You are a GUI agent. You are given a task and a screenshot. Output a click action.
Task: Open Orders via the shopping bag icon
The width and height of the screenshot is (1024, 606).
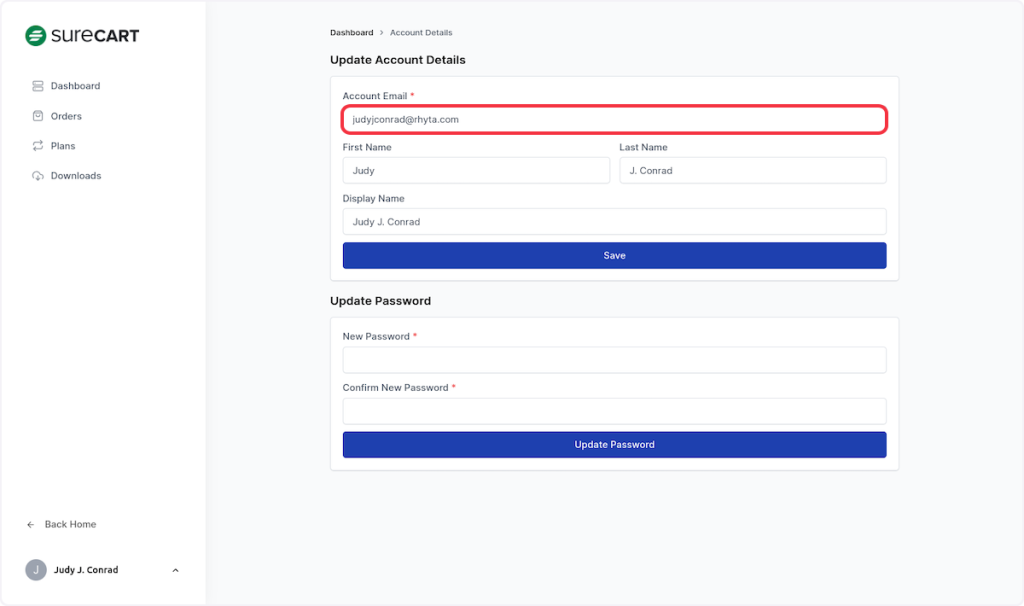(38, 116)
